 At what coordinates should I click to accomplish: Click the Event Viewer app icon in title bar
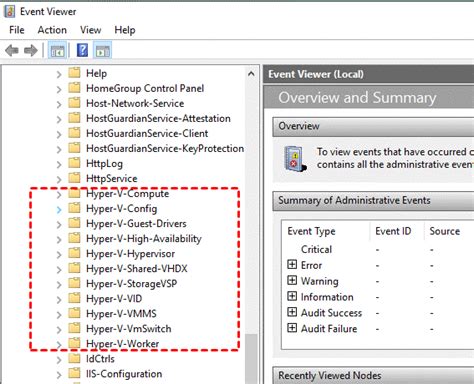click(10, 11)
